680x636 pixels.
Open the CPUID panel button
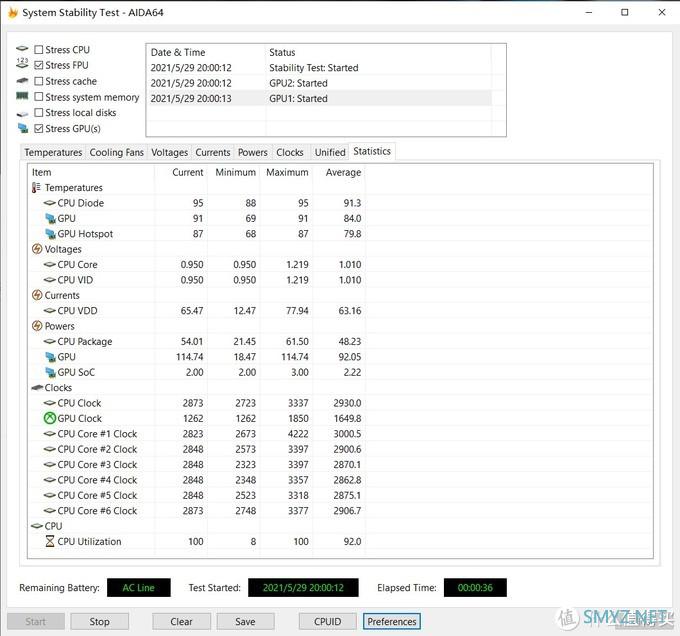point(327,621)
